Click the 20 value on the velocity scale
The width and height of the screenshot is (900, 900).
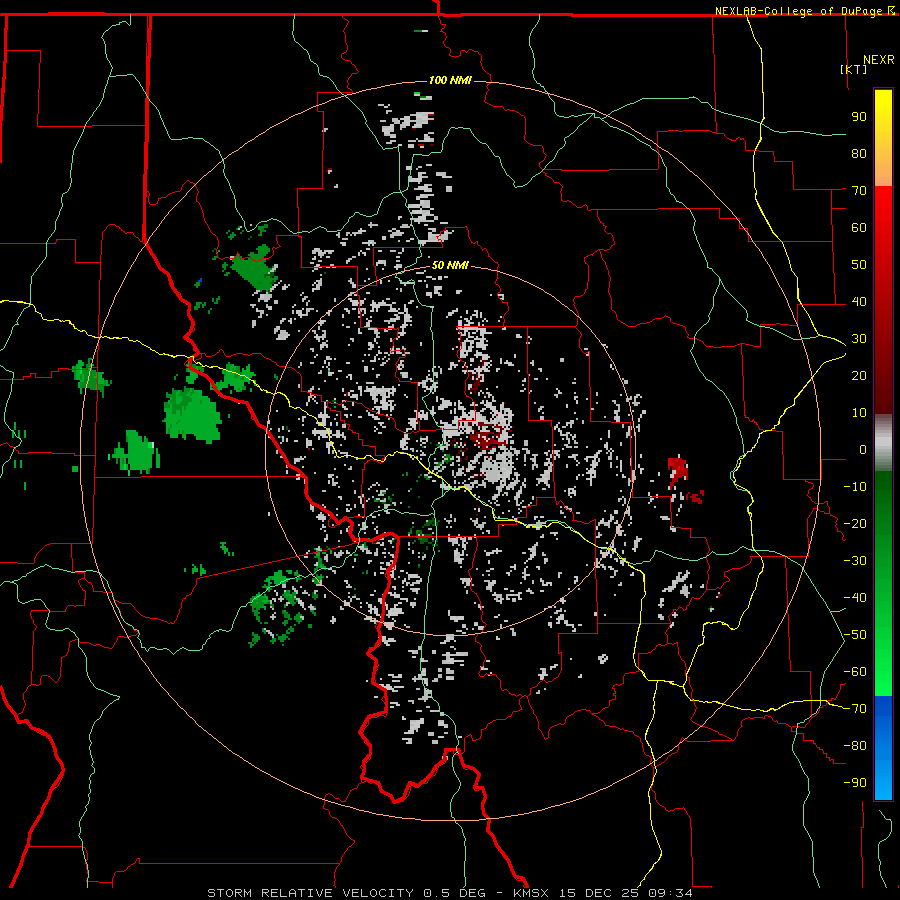(859, 376)
